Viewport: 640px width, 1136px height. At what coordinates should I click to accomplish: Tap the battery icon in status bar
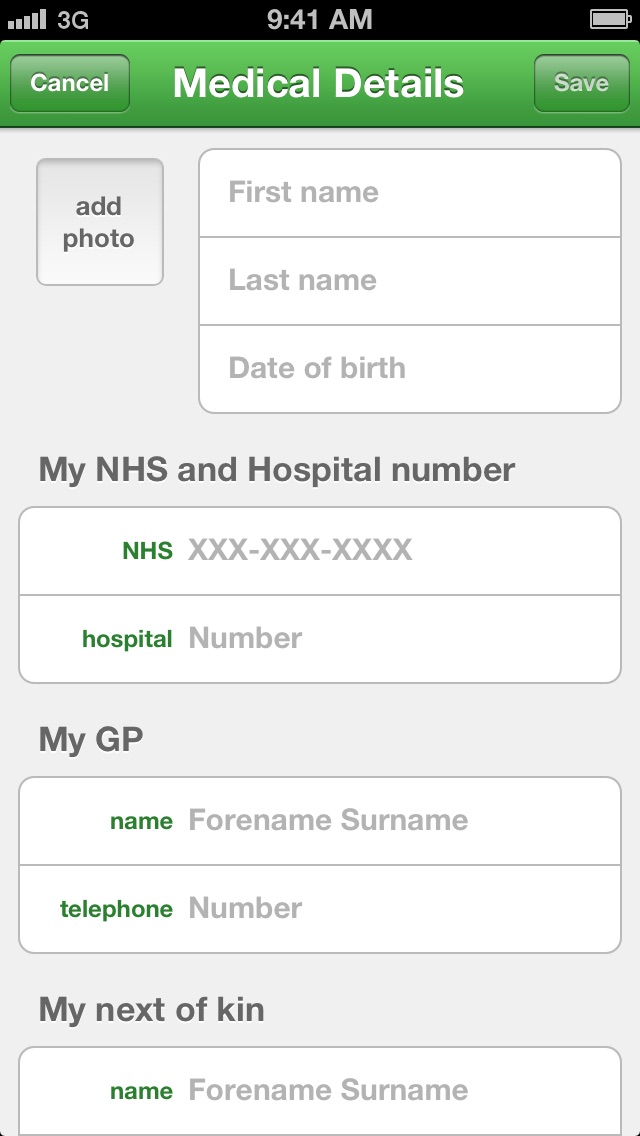(609, 19)
